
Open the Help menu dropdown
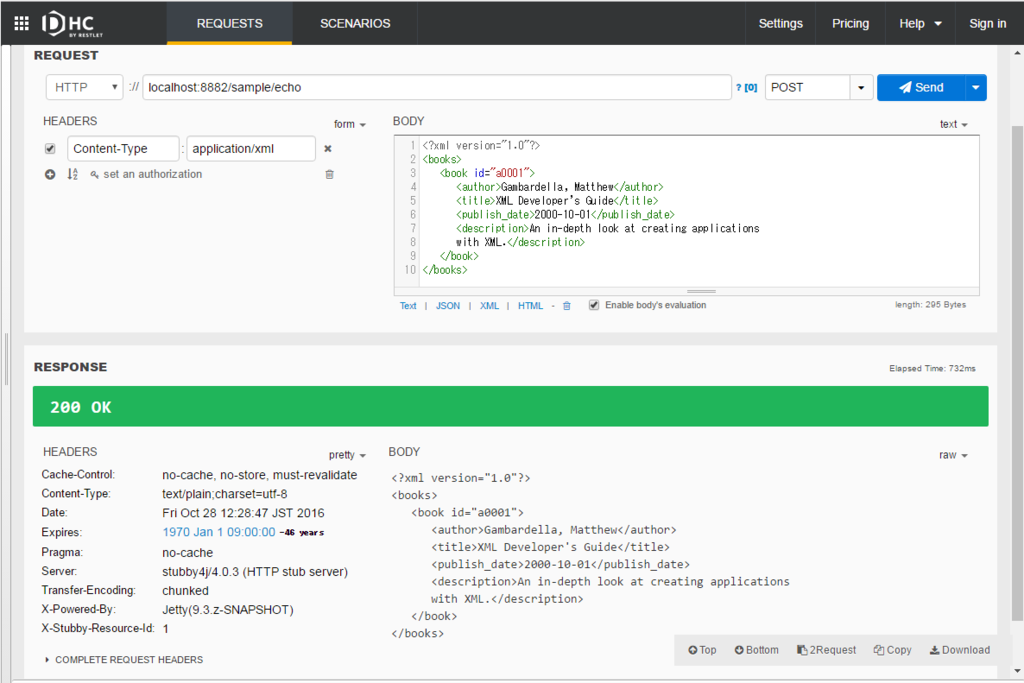920,24
